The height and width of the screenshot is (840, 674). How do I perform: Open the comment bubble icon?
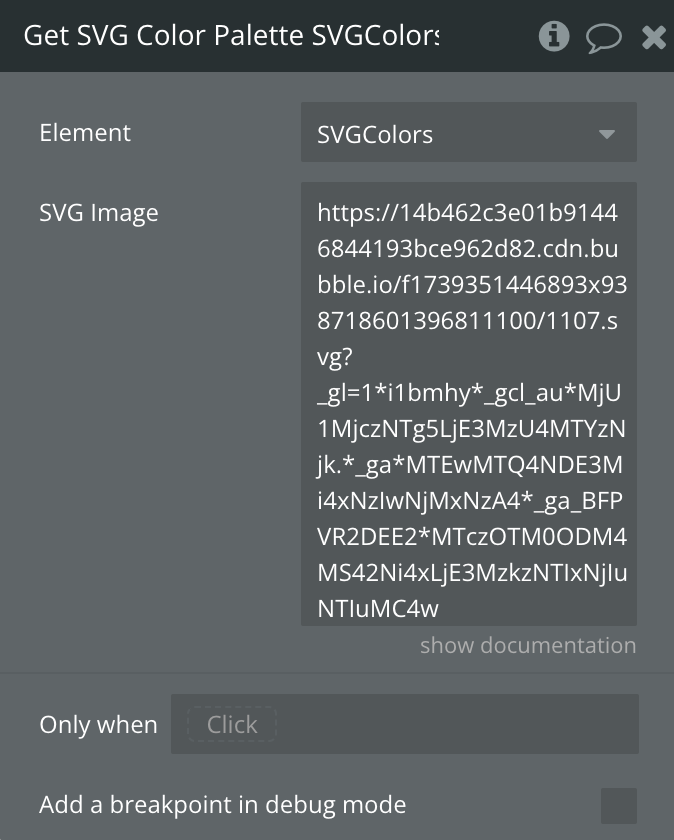point(603,38)
